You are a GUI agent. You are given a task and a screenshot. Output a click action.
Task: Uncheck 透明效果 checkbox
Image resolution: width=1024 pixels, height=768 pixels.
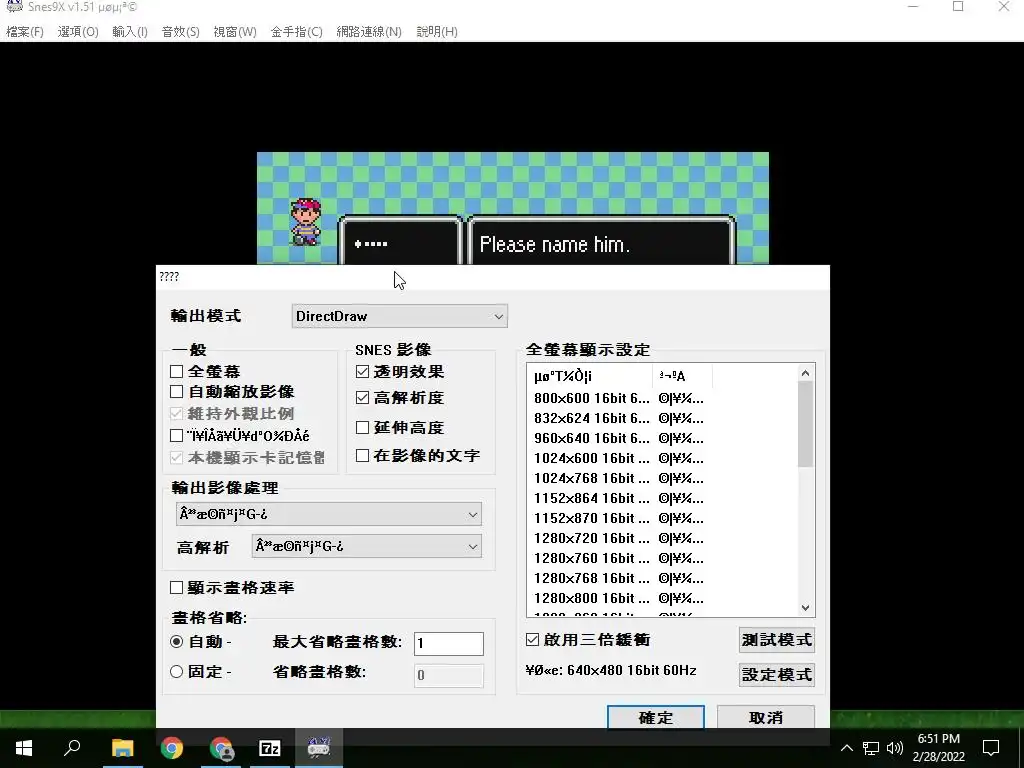point(362,372)
